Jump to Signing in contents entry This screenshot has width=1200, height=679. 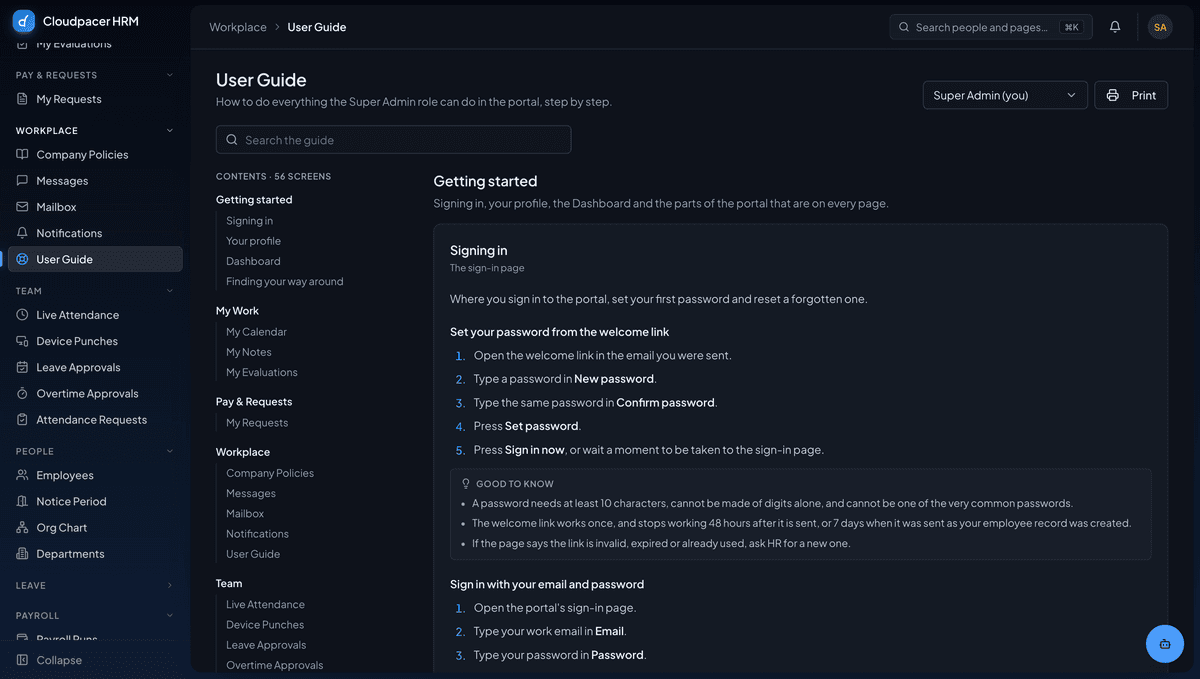click(249, 221)
